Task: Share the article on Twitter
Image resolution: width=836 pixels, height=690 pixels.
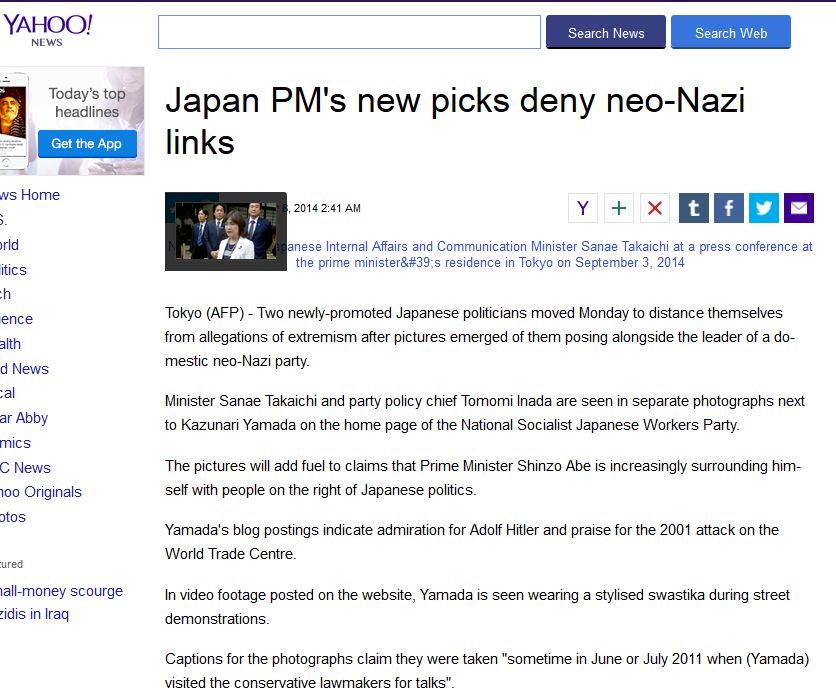Action: [x=764, y=208]
